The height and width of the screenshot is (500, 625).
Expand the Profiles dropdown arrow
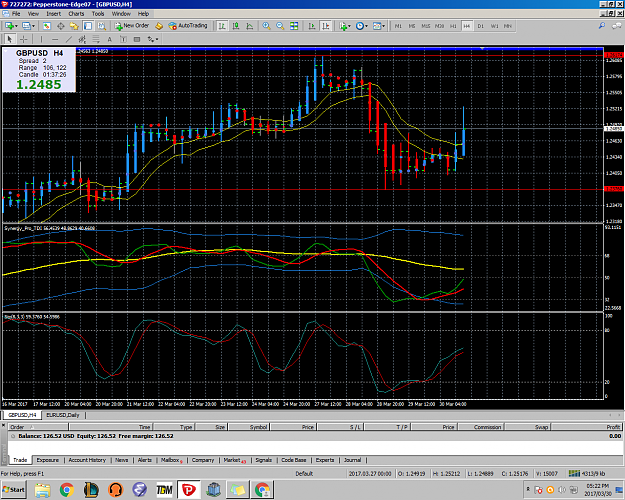pos(33,26)
